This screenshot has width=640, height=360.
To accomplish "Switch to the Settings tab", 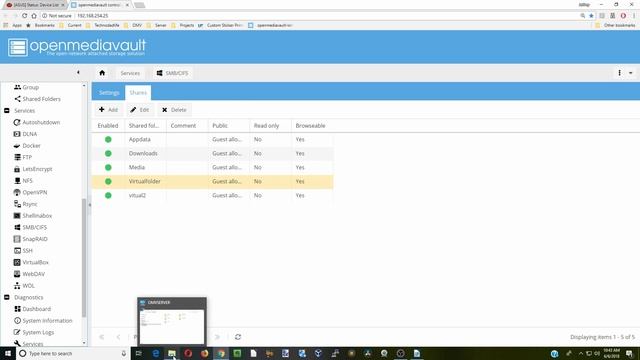I will (109, 93).
